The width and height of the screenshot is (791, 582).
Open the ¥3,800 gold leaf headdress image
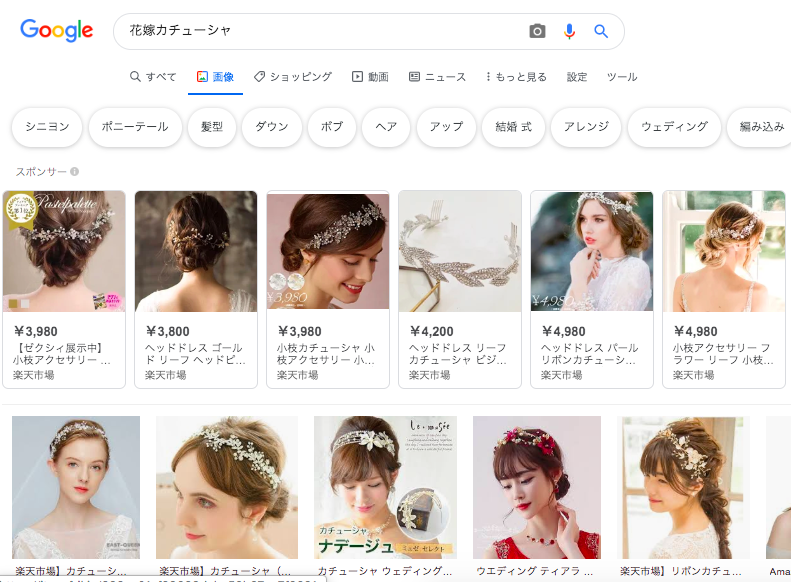click(196, 251)
